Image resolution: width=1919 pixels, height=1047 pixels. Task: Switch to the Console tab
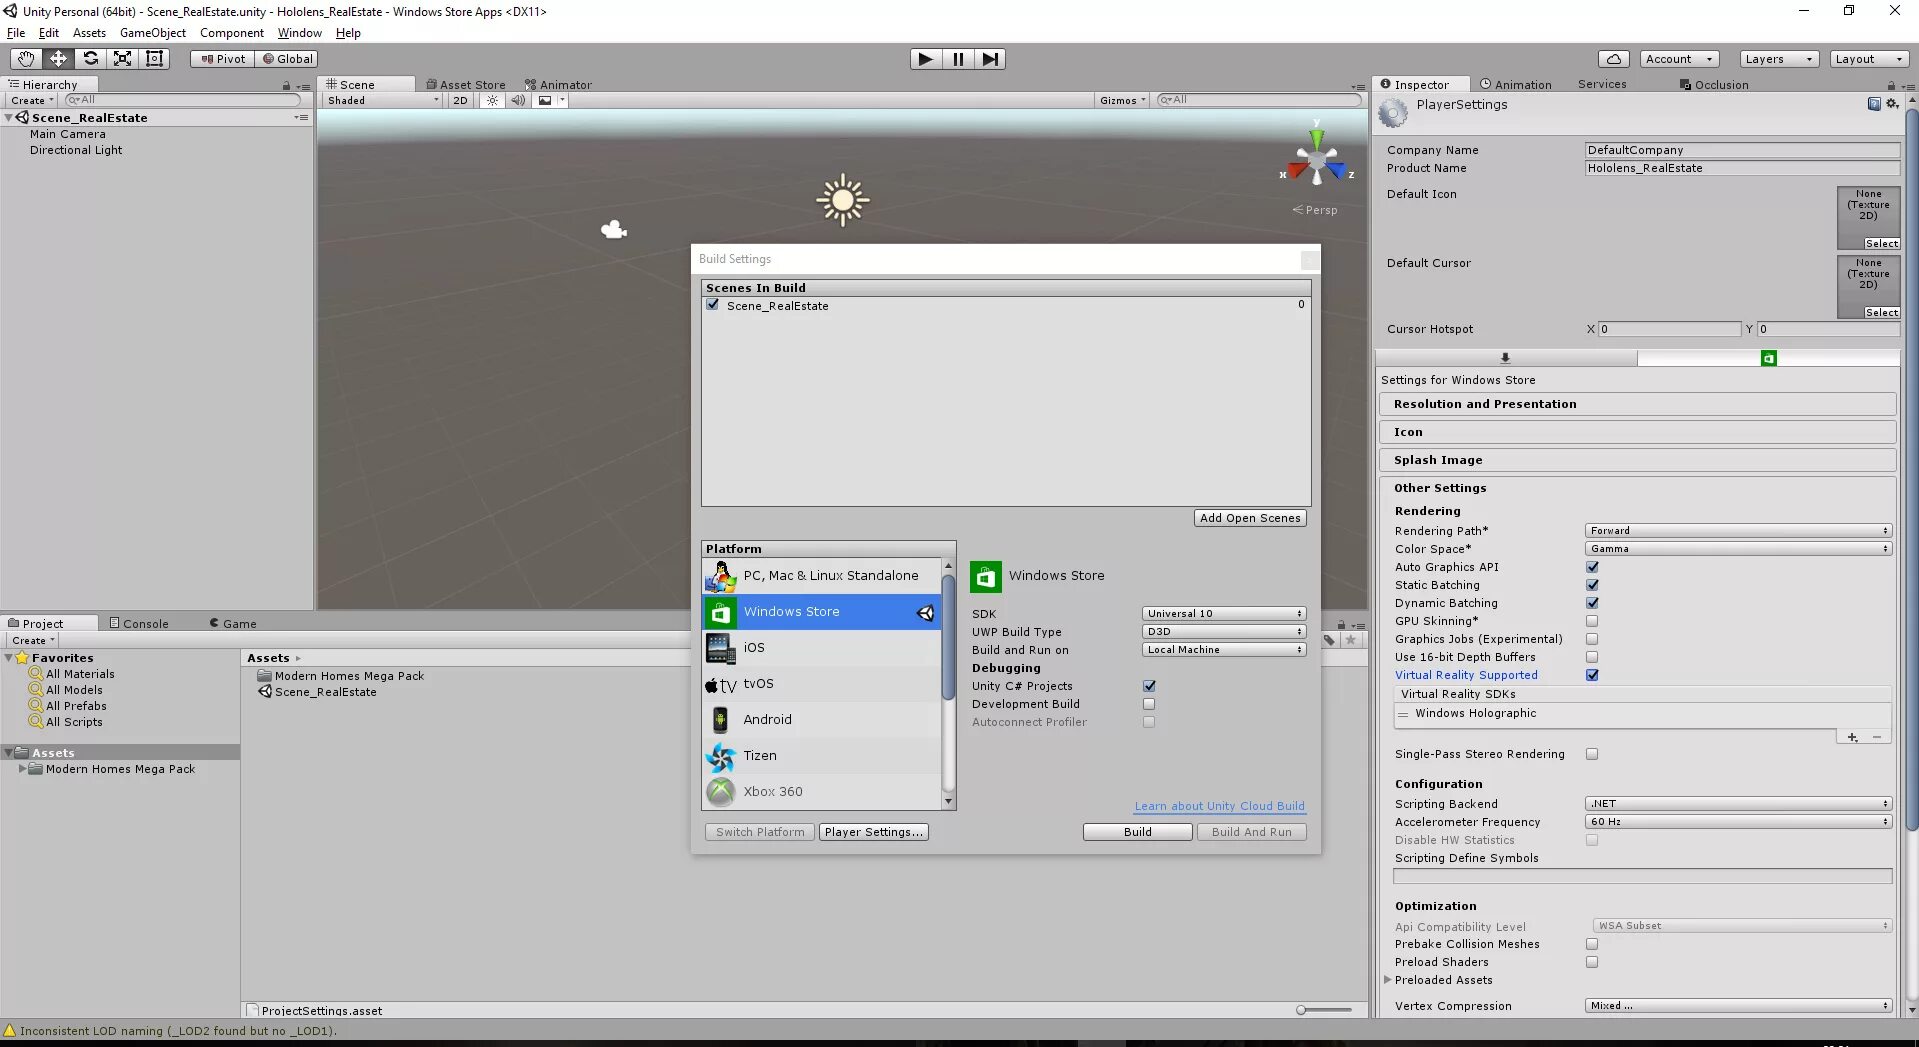[140, 624]
